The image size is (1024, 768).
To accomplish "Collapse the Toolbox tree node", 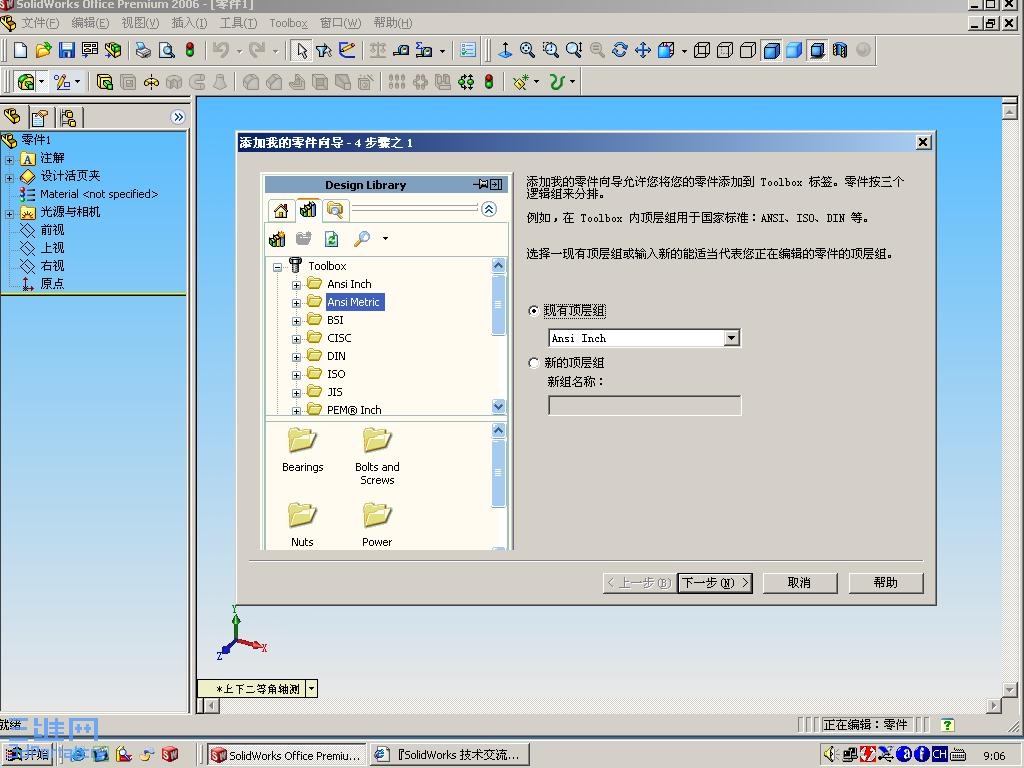I will (x=278, y=267).
